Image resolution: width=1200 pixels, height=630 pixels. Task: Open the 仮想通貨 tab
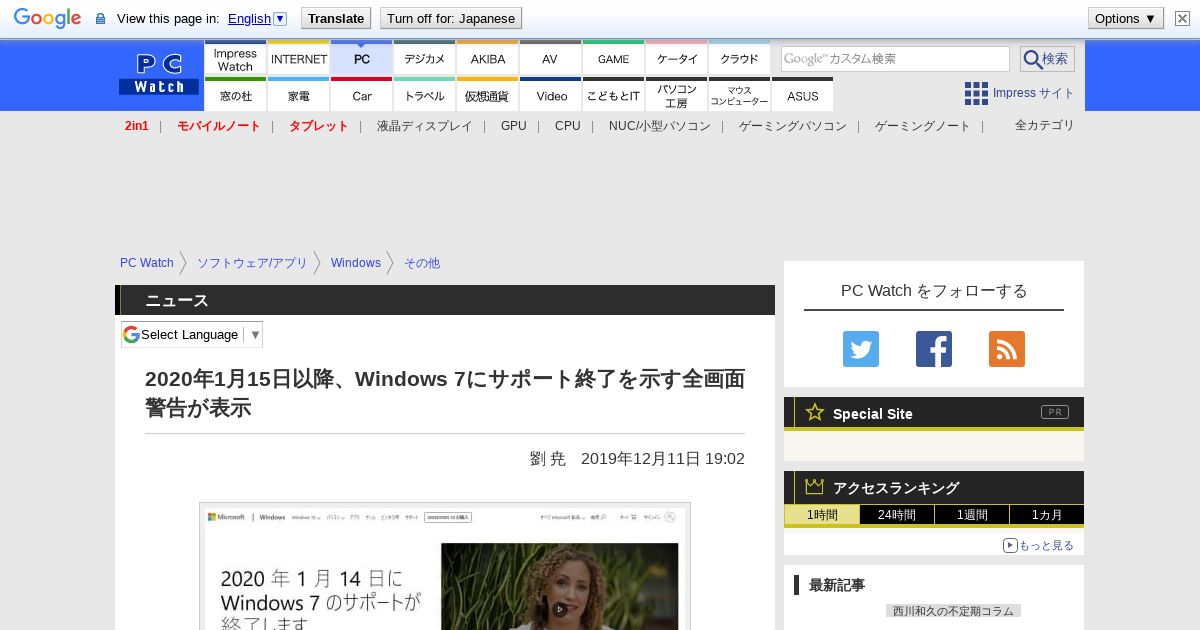(x=487, y=95)
